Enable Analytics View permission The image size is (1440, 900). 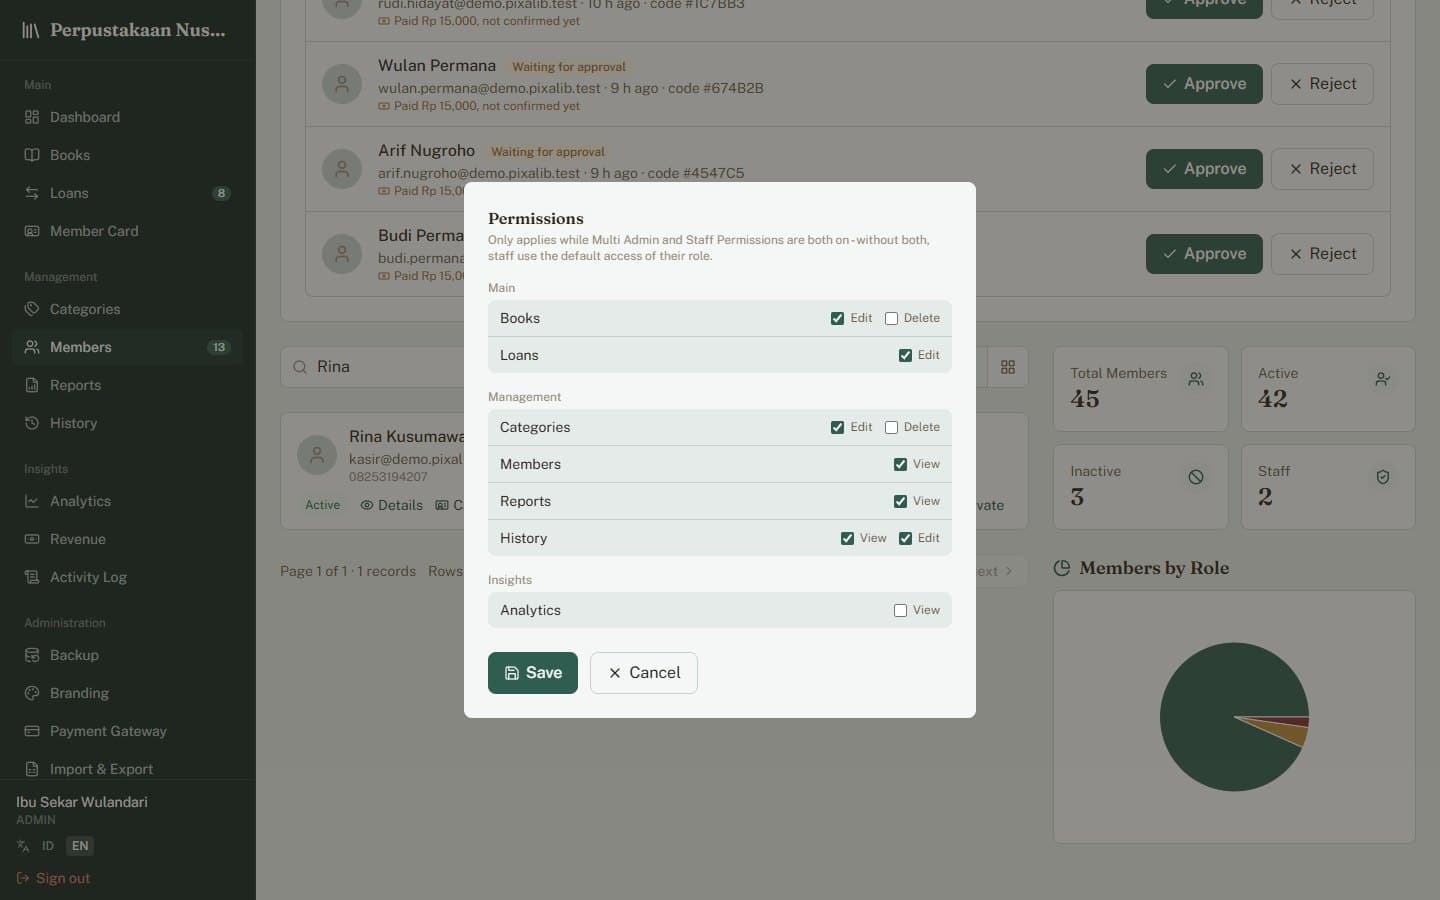click(900, 610)
